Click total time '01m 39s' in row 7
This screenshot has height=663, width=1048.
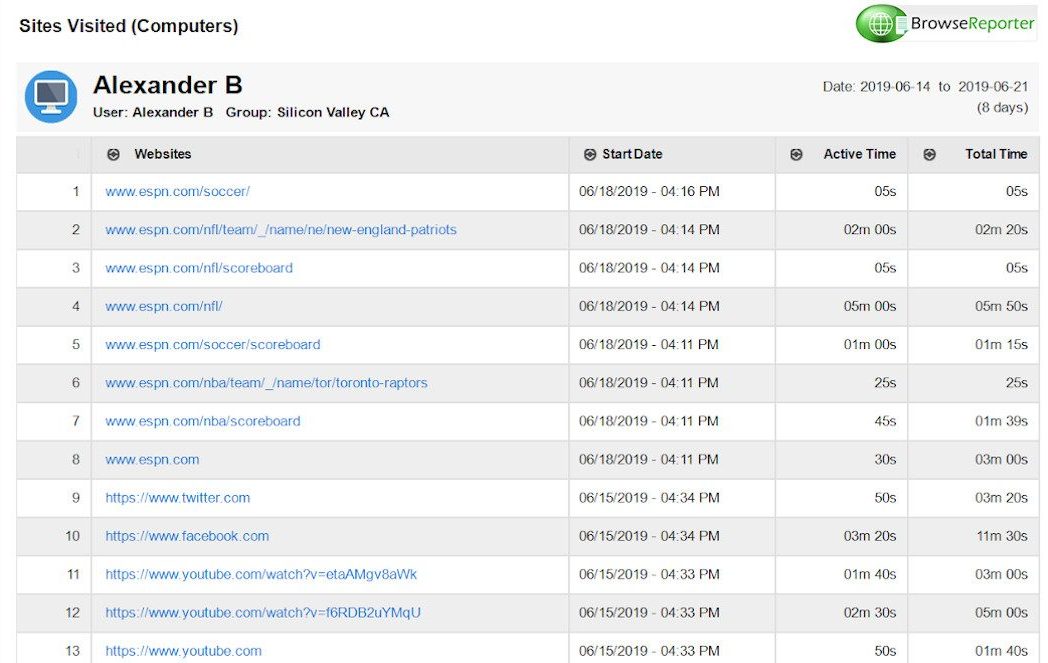pos(1001,421)
